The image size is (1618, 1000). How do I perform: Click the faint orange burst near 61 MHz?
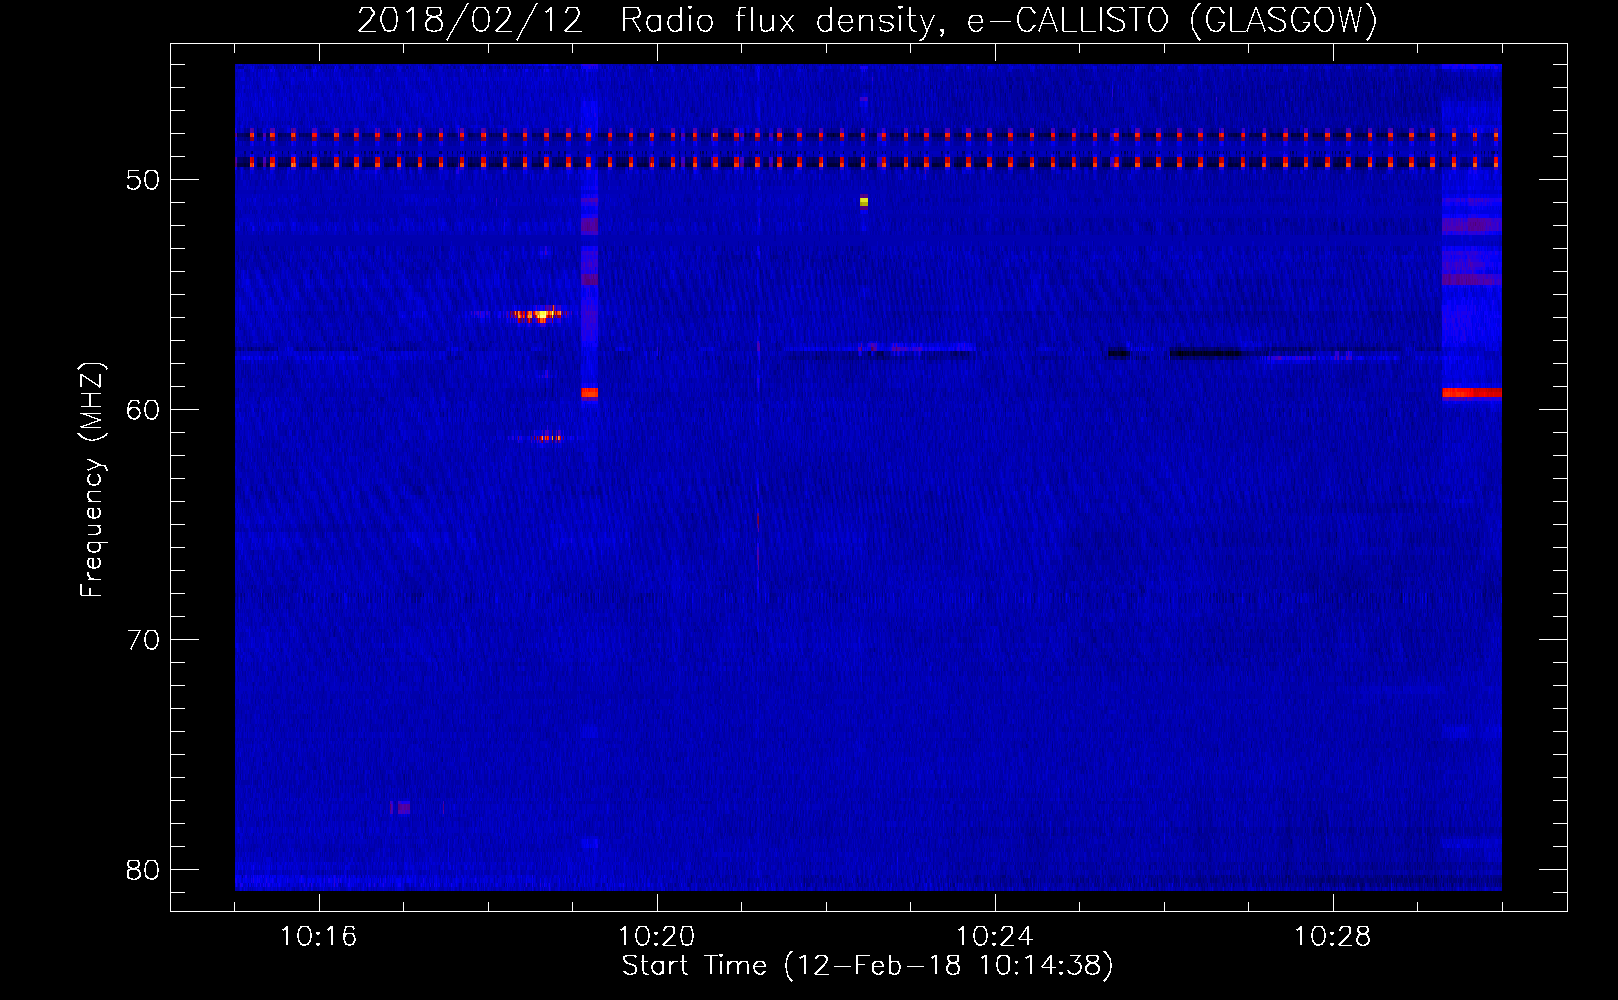548,437
